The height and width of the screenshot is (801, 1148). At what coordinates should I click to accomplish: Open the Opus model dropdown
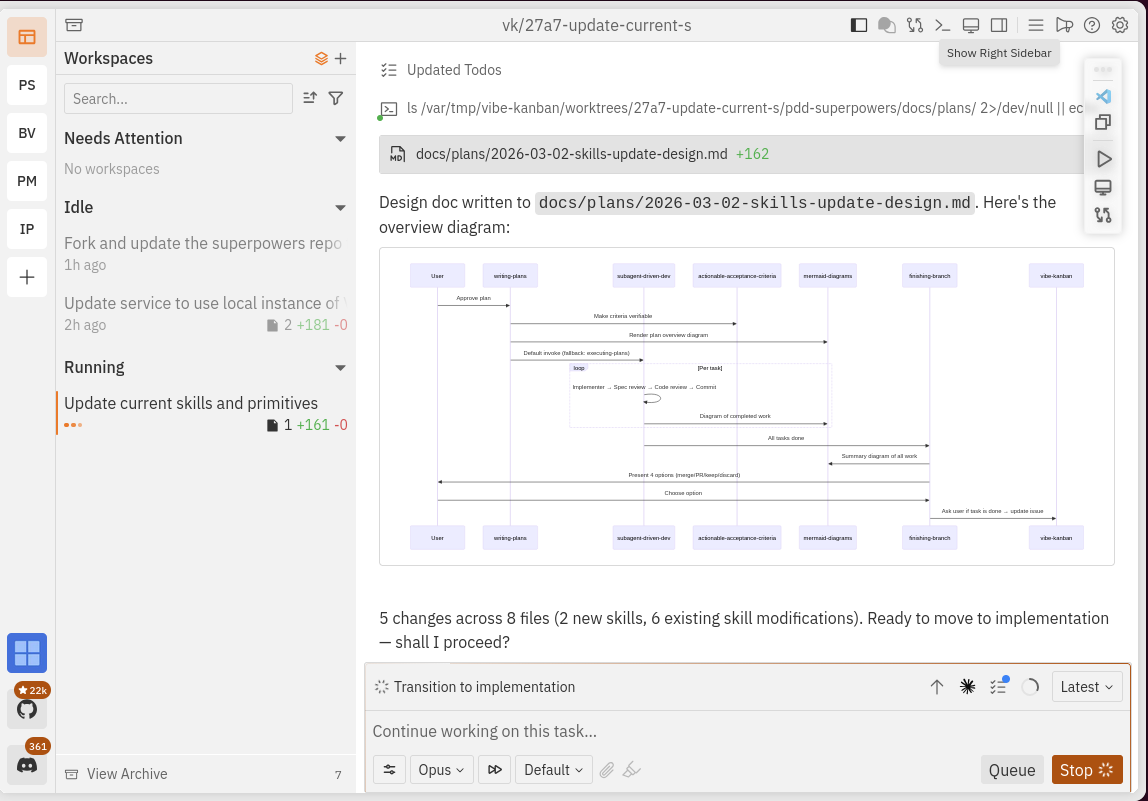[x=441, y=769]
